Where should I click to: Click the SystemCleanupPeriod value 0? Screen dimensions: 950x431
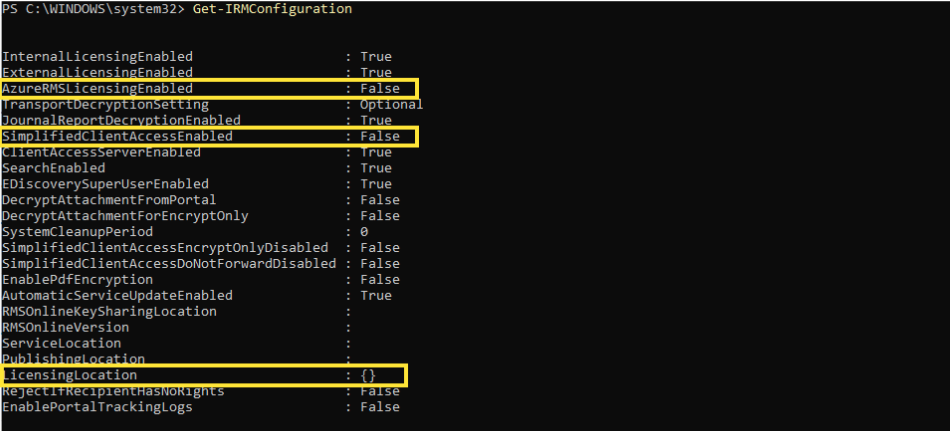click(x=364, y=232)
